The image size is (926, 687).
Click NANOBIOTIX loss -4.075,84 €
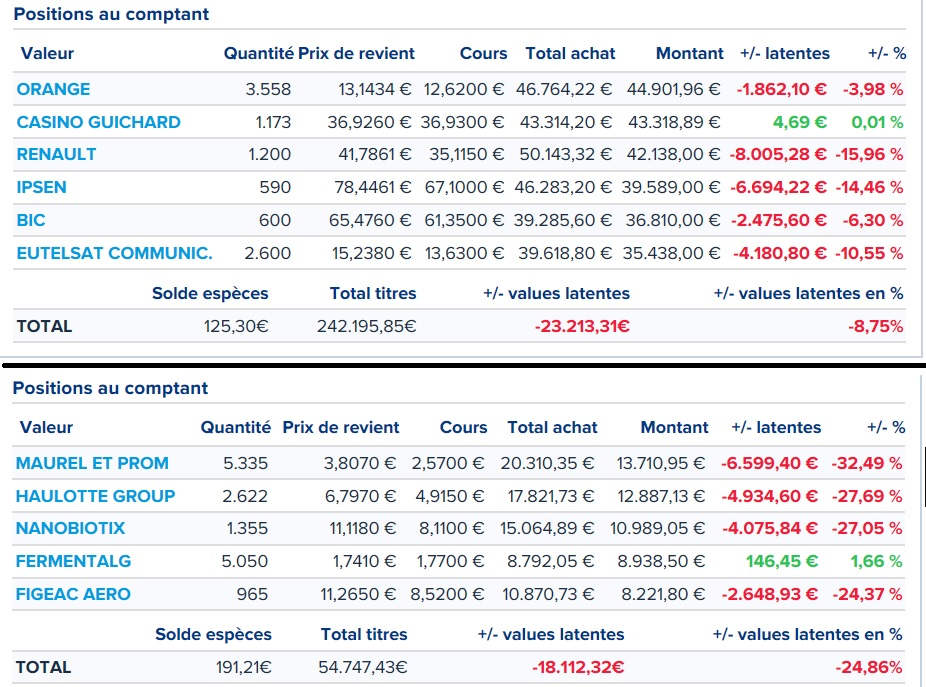pos(771,528)
